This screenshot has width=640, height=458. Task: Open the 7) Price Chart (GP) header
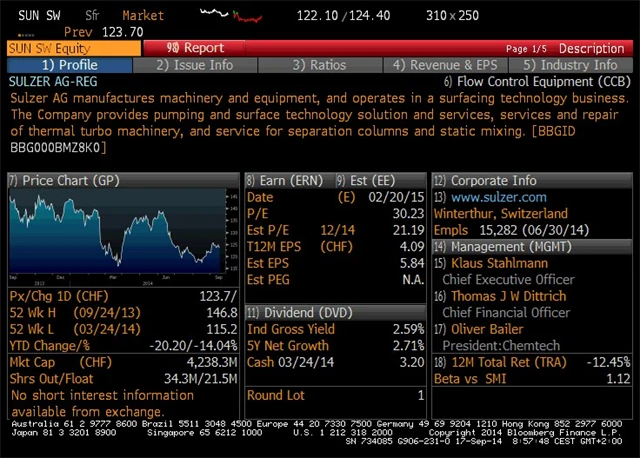click(x=123, y=180)
